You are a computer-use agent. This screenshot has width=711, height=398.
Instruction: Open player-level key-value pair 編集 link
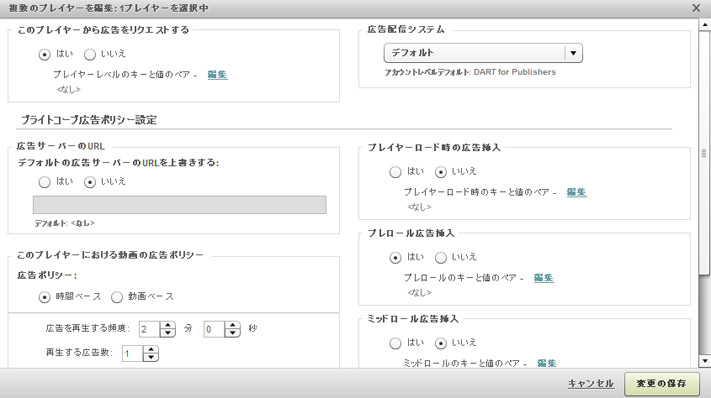click(217, 74)
